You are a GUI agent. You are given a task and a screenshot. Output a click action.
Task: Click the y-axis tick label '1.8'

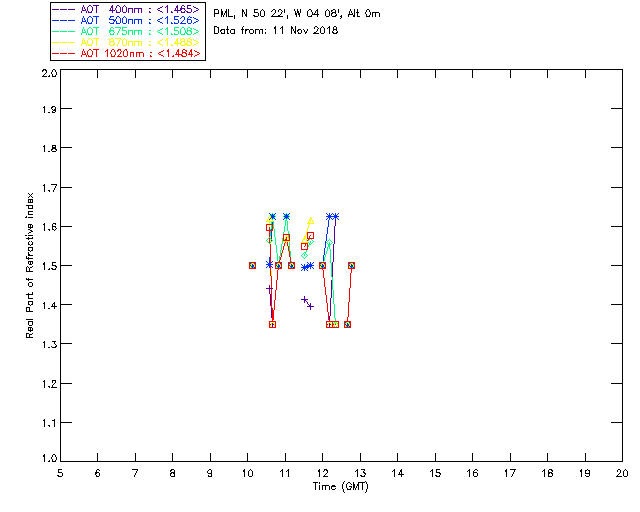tap(49, 148)
